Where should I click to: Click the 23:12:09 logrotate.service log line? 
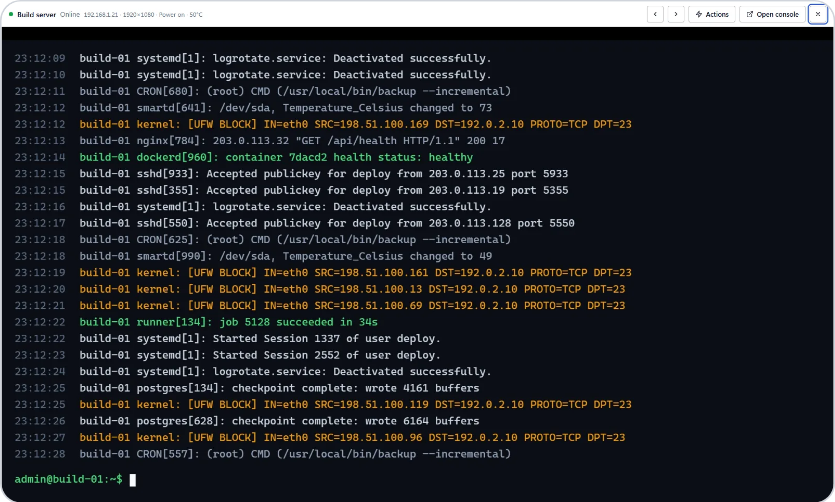pyautogui.click(x=253, y=58)
